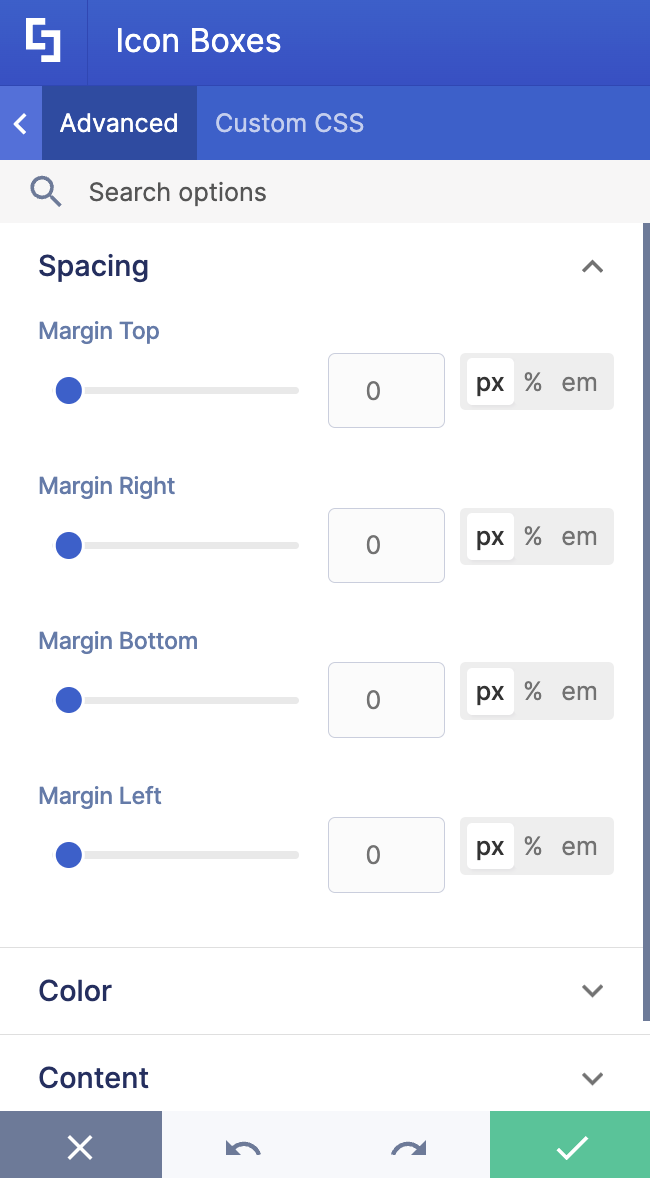
Task: Collapse the Spacing section
Action: click(x=592, y=267)
